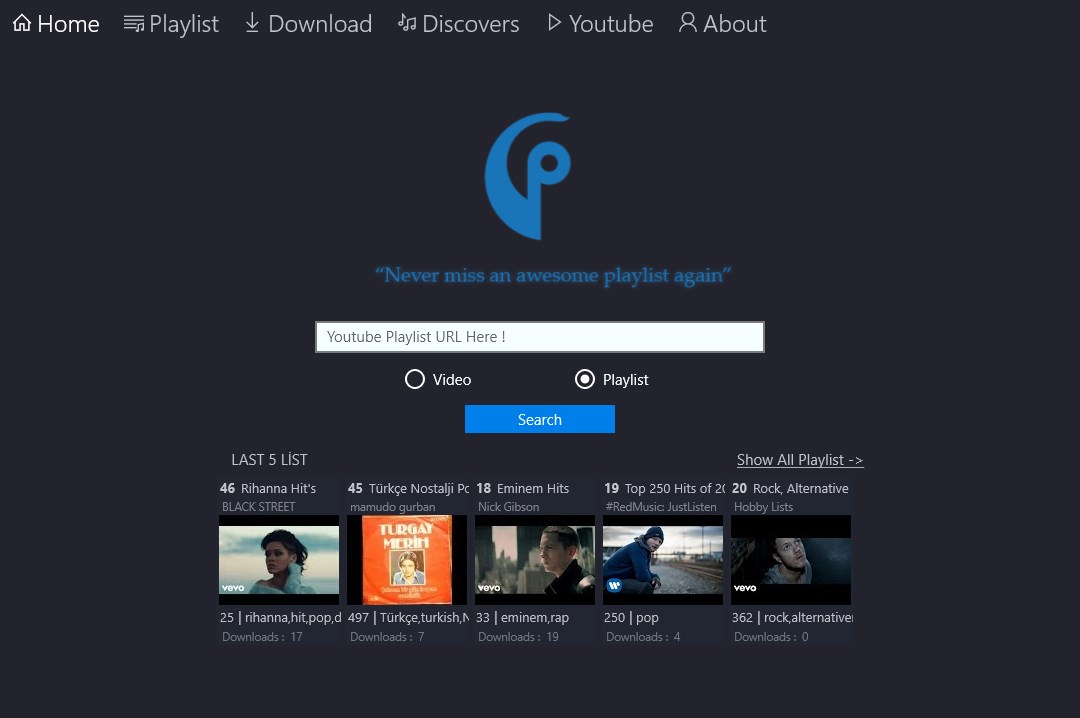Open the Youtube menu label
Viewport: 1080px width, 718px height.
point(611,24)
